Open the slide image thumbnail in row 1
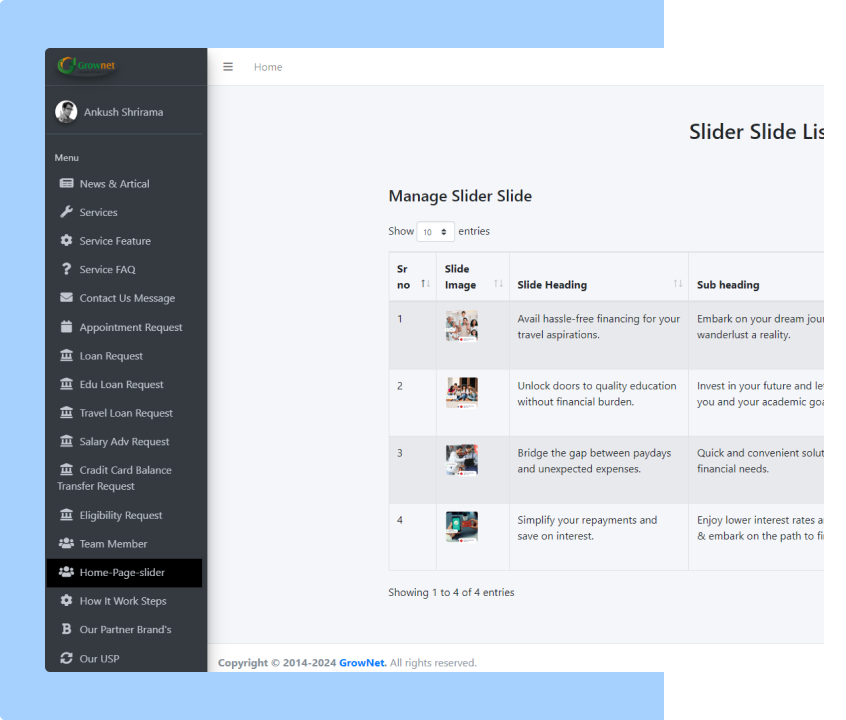This screenshot has width=846, height=720. [461, 326]
